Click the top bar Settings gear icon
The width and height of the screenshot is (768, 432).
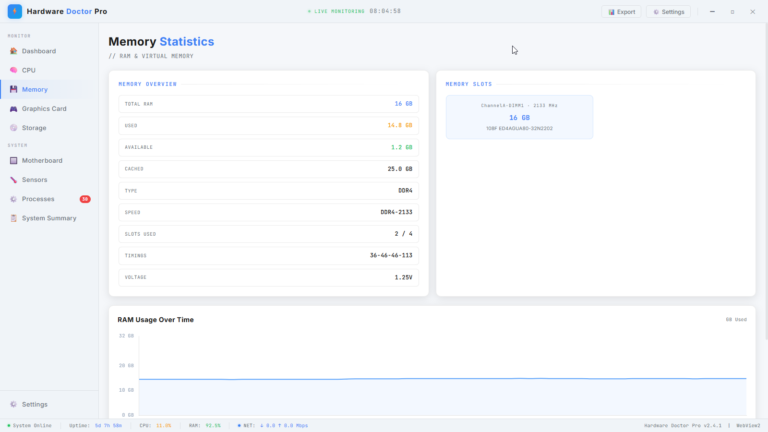(656, 12)
